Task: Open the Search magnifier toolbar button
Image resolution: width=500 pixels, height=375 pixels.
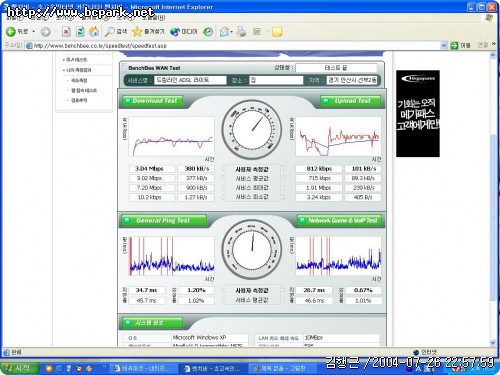Action: click(x=116, y=32)
